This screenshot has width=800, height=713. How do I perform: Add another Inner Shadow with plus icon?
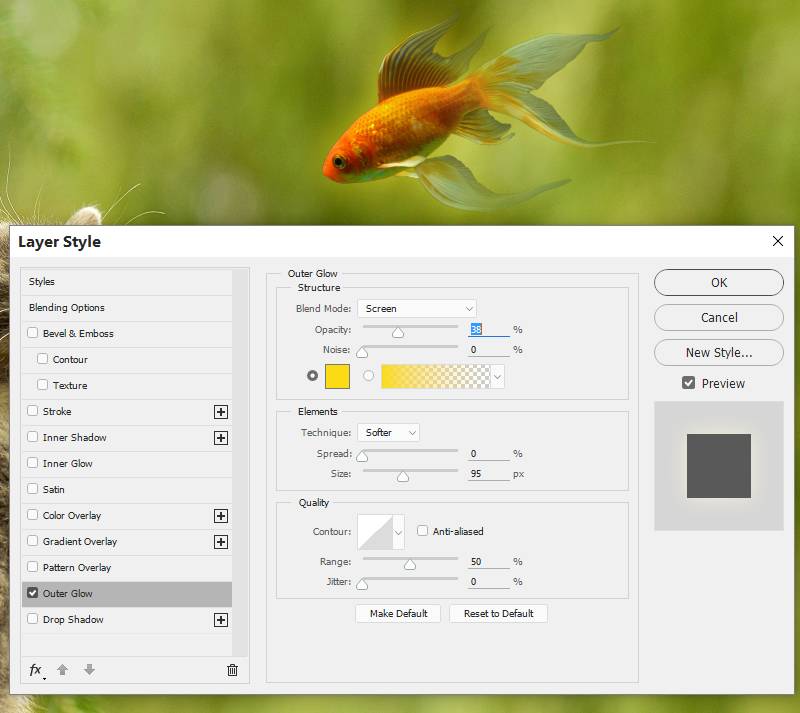(221, 438)
